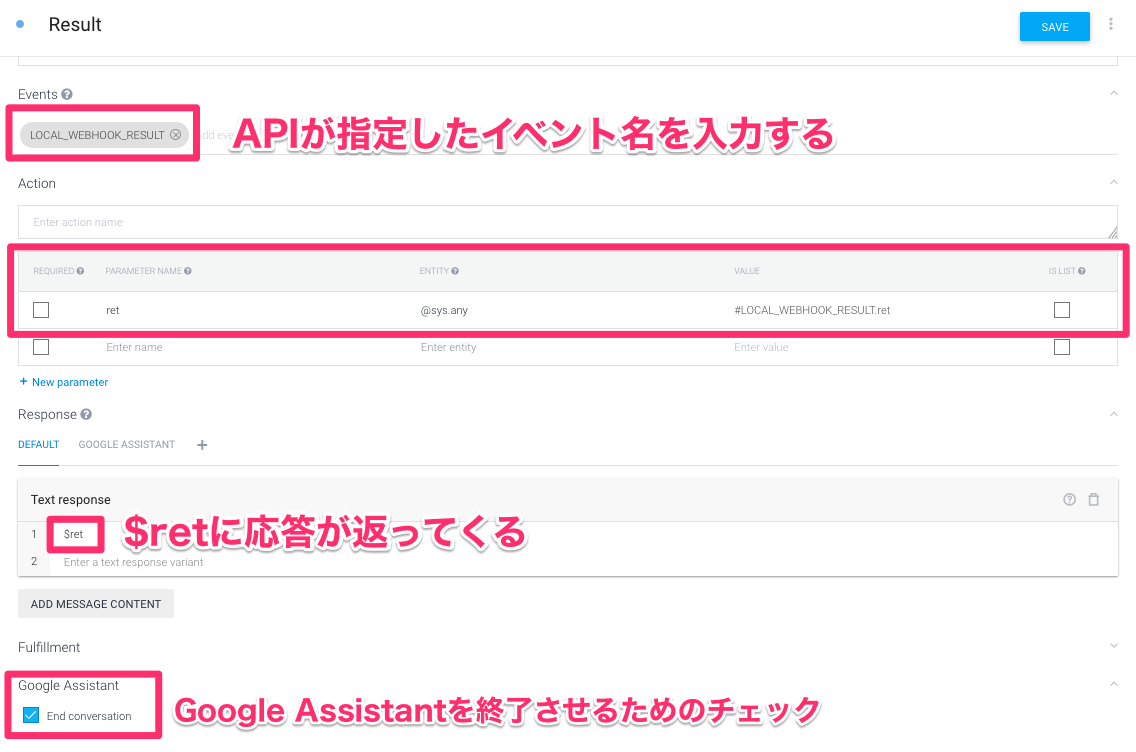This screenshot has height=752, width=1136.
Task: Click the Text response help icon
Action: (1069, 499)
